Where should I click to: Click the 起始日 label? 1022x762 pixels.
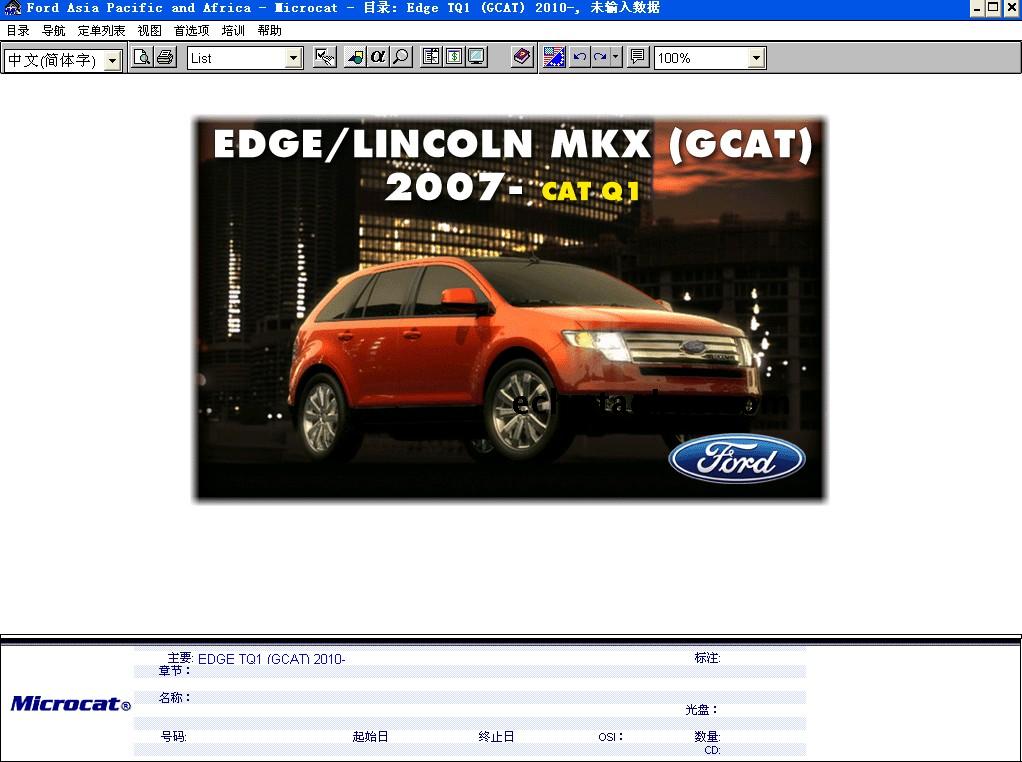(x=370, y=737)
